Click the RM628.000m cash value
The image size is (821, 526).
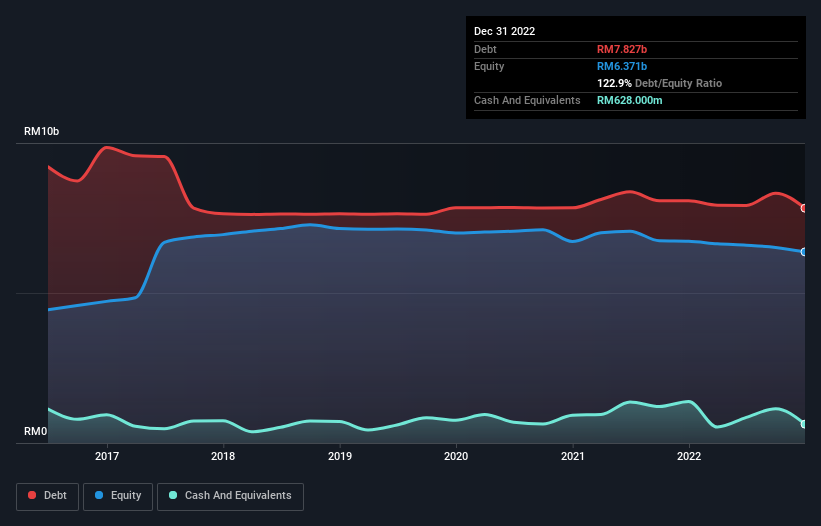[629, 100]
